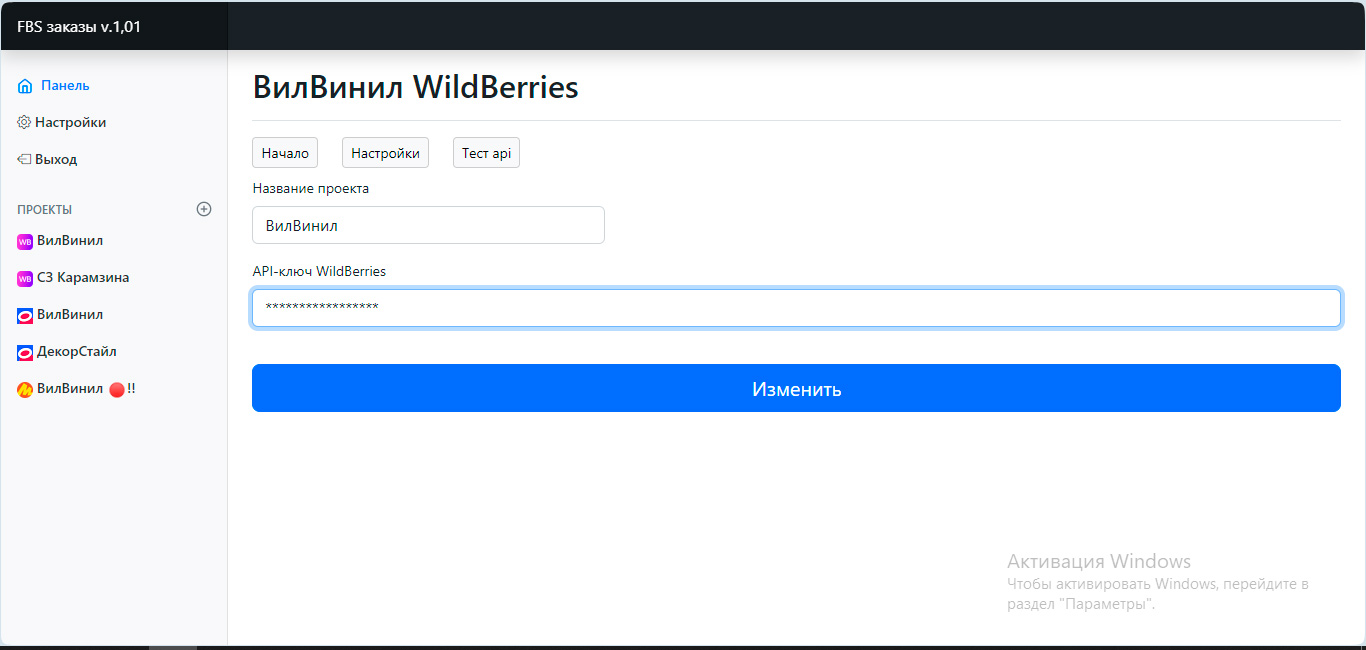
Task: Click the API-ключ WildBerries field
Action: click(795, 308)
